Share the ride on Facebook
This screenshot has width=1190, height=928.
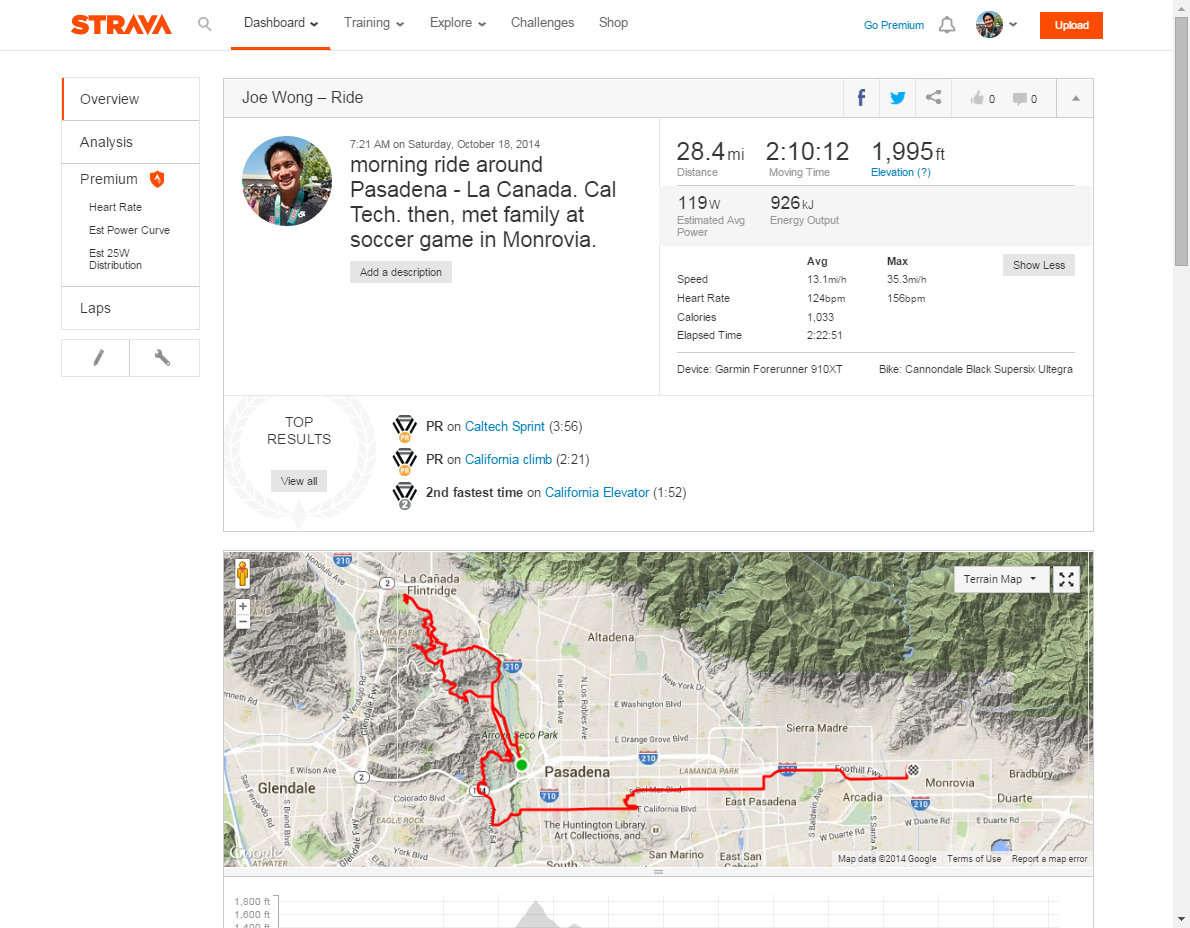[861, 98]
